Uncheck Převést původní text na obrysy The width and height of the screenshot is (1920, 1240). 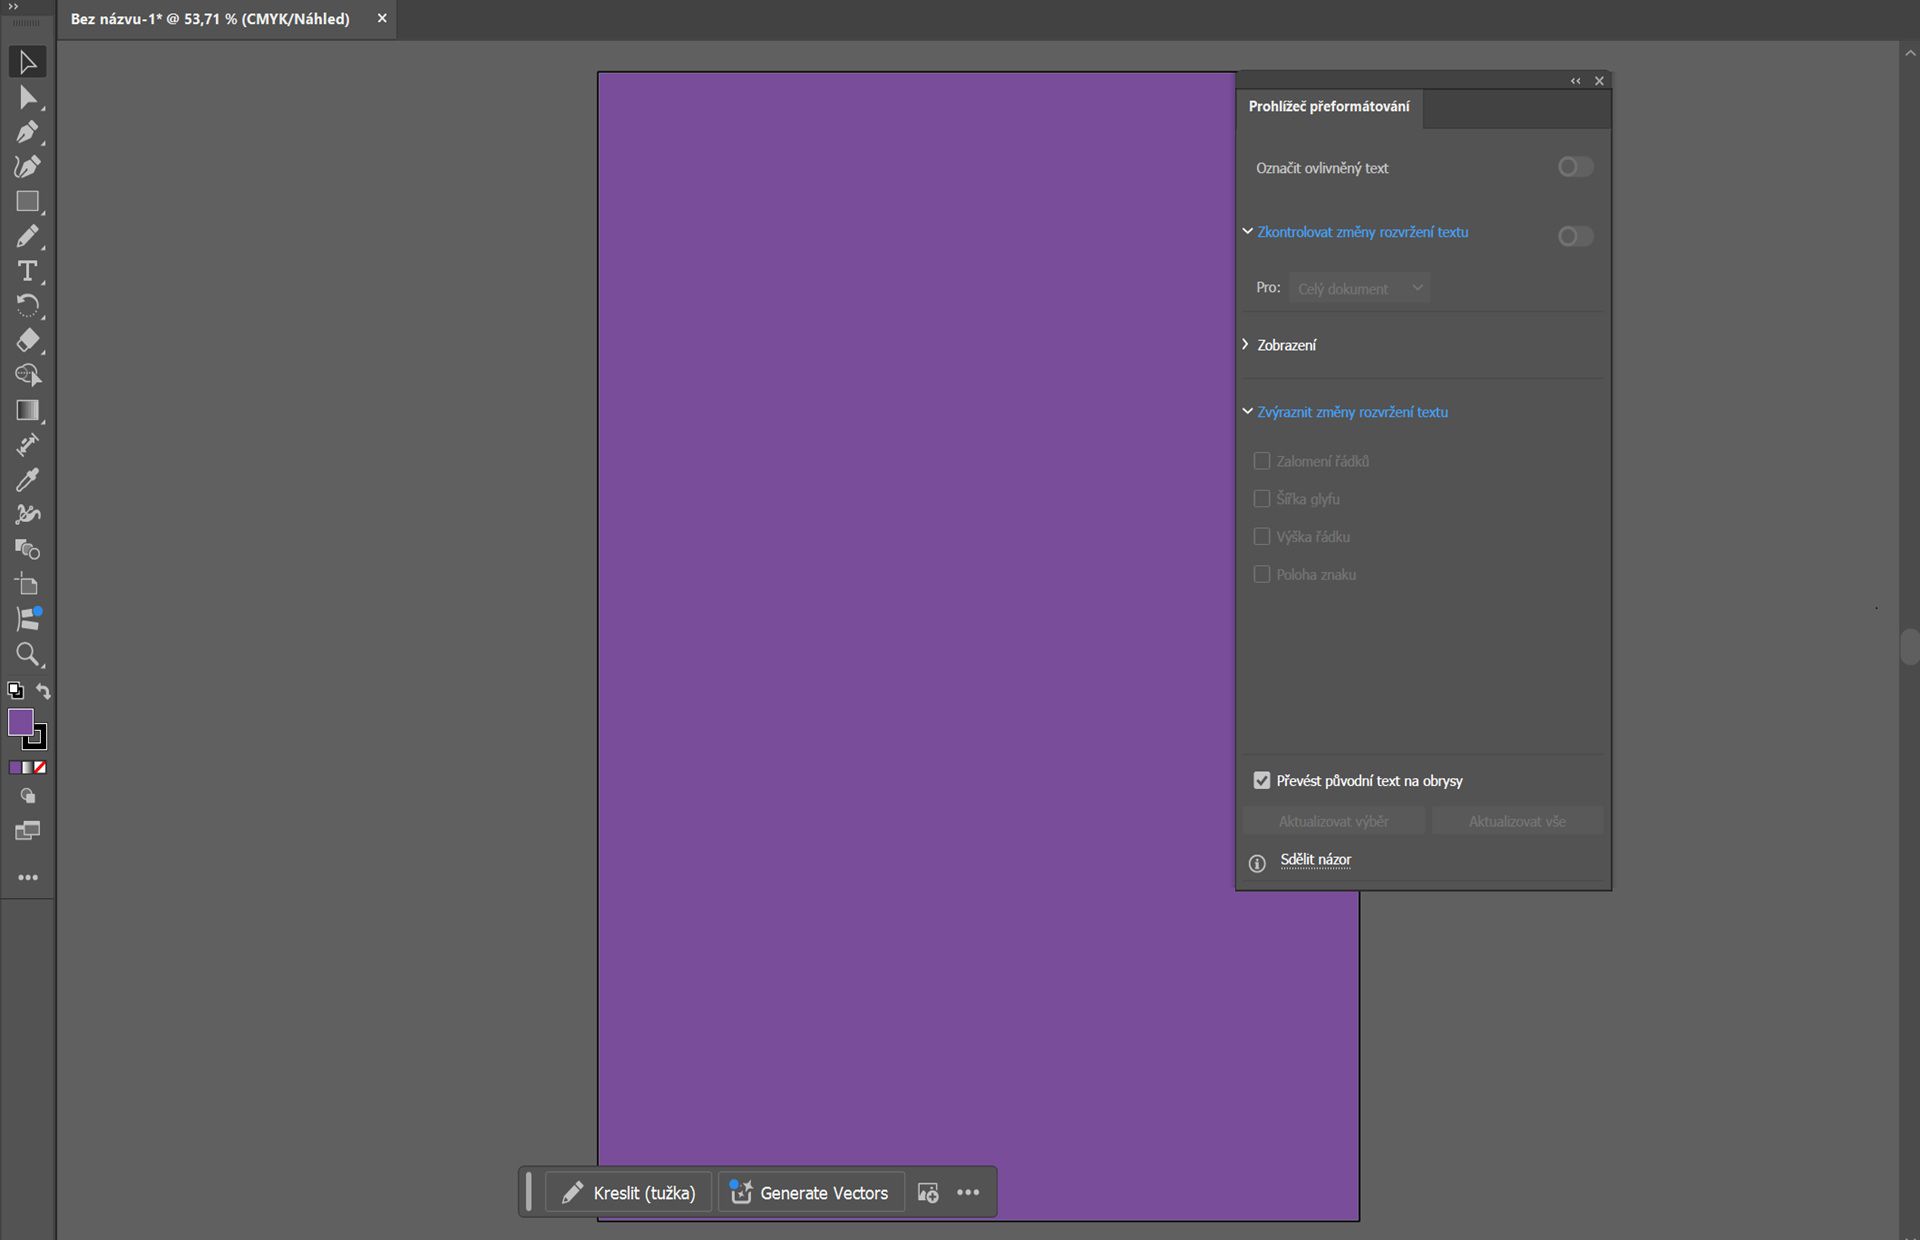point(1262,780)
